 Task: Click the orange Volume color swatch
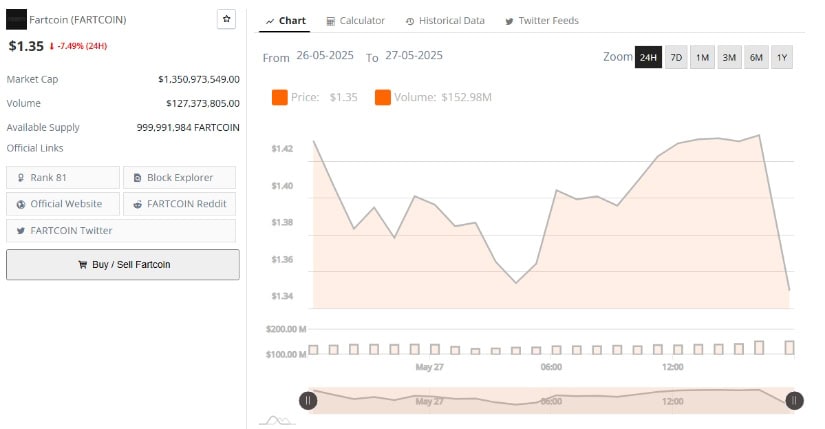coord(383,97)
